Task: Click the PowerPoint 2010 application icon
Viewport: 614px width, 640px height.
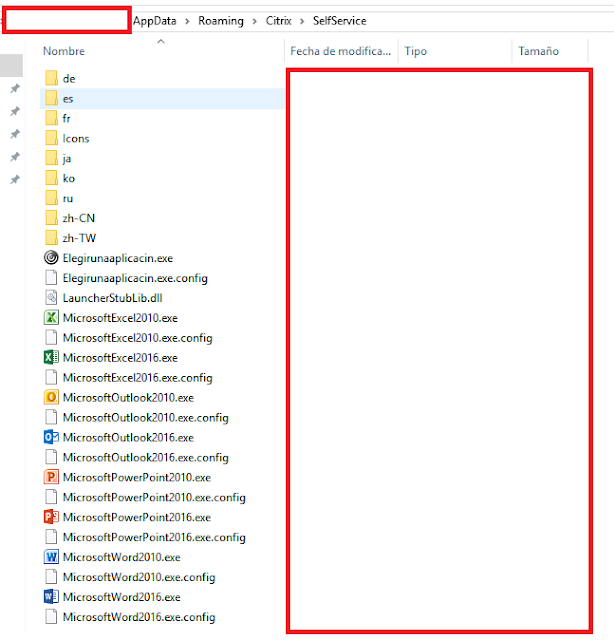Action: 51,477
